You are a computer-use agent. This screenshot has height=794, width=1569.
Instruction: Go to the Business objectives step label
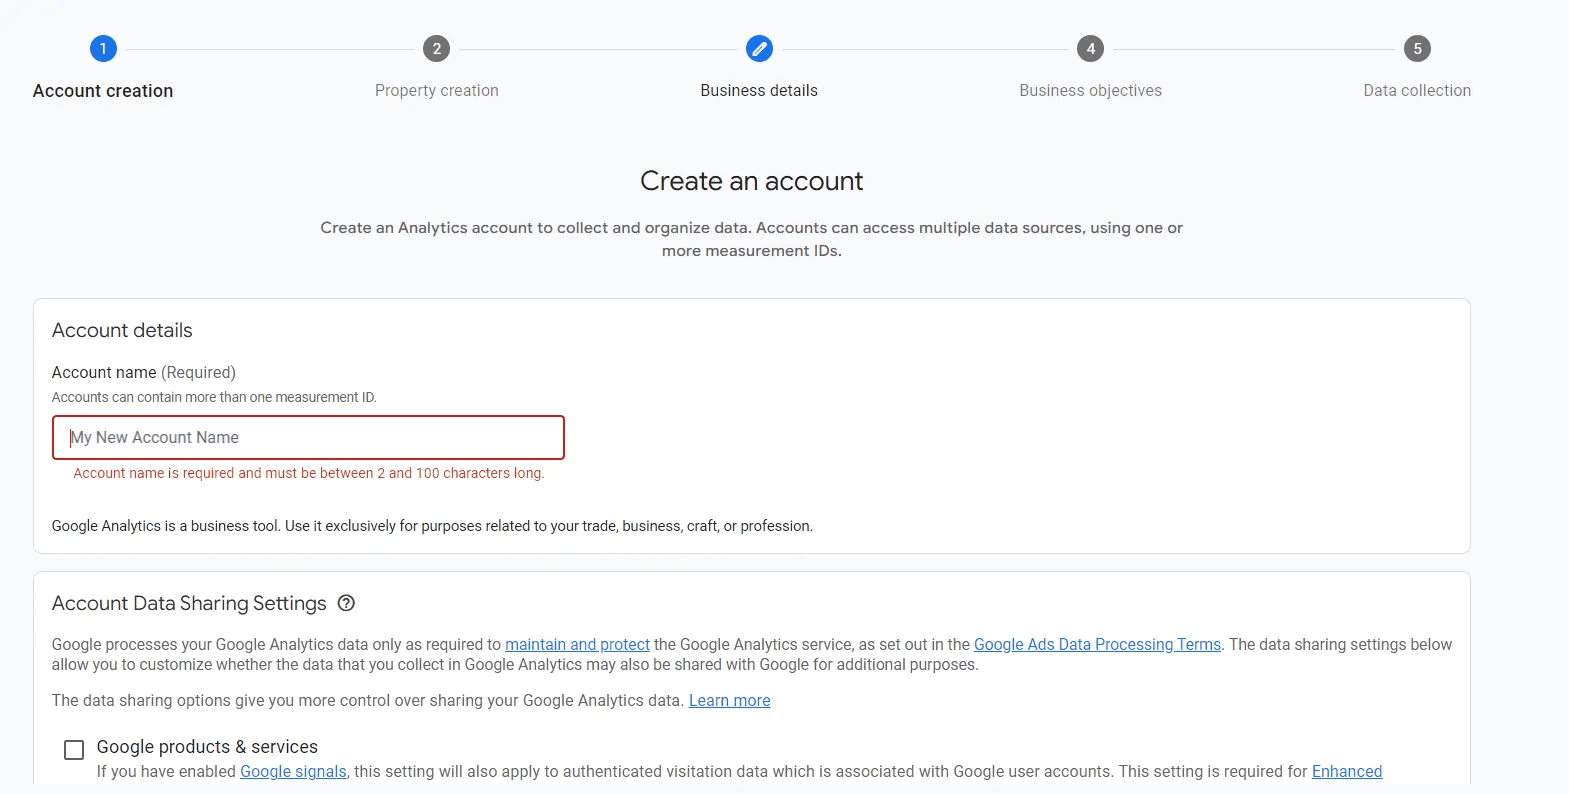[1090, 91]
